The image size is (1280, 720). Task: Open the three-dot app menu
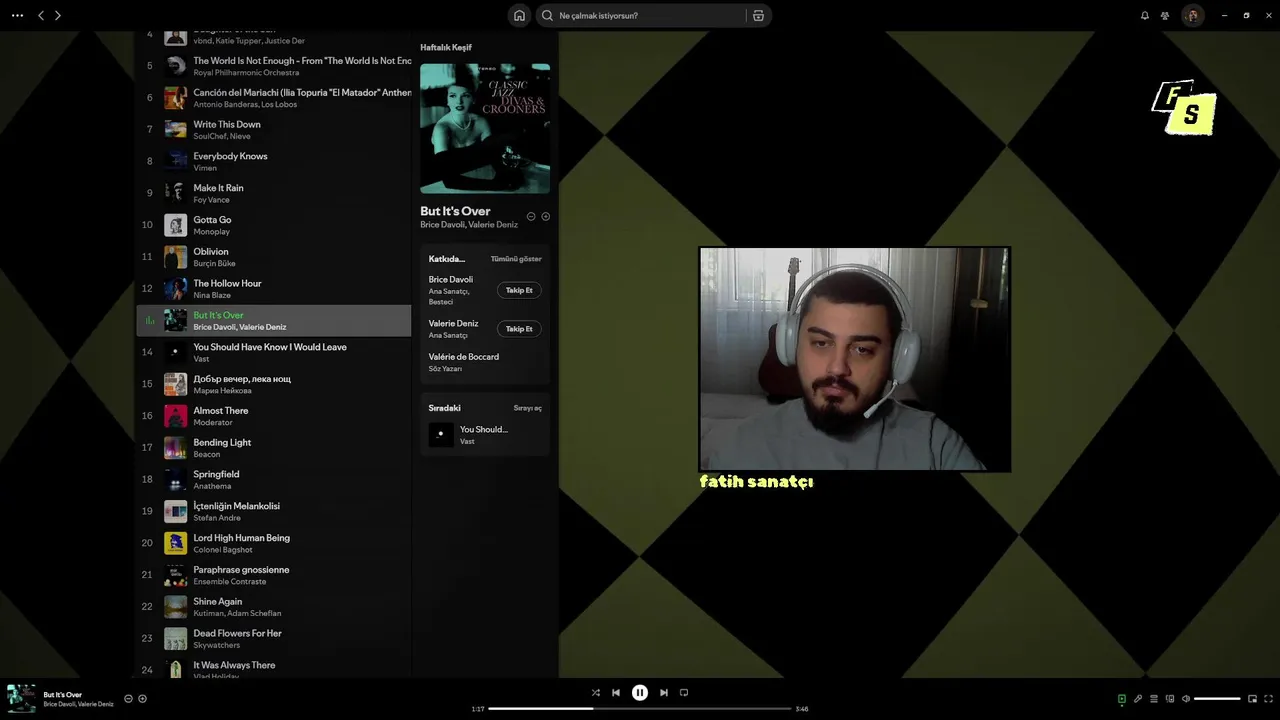(17, 15)
